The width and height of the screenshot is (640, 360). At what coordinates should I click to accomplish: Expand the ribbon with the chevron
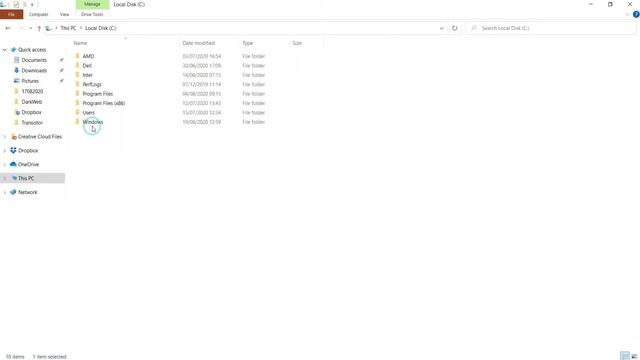(627, 14)
